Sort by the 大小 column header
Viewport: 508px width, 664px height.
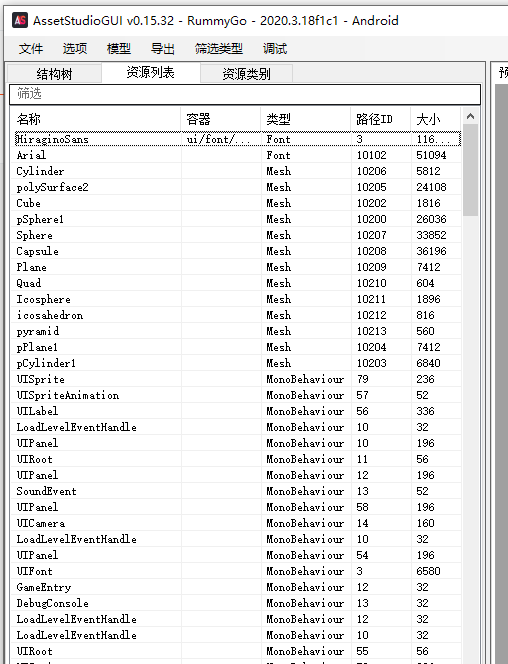pos(435,119)
